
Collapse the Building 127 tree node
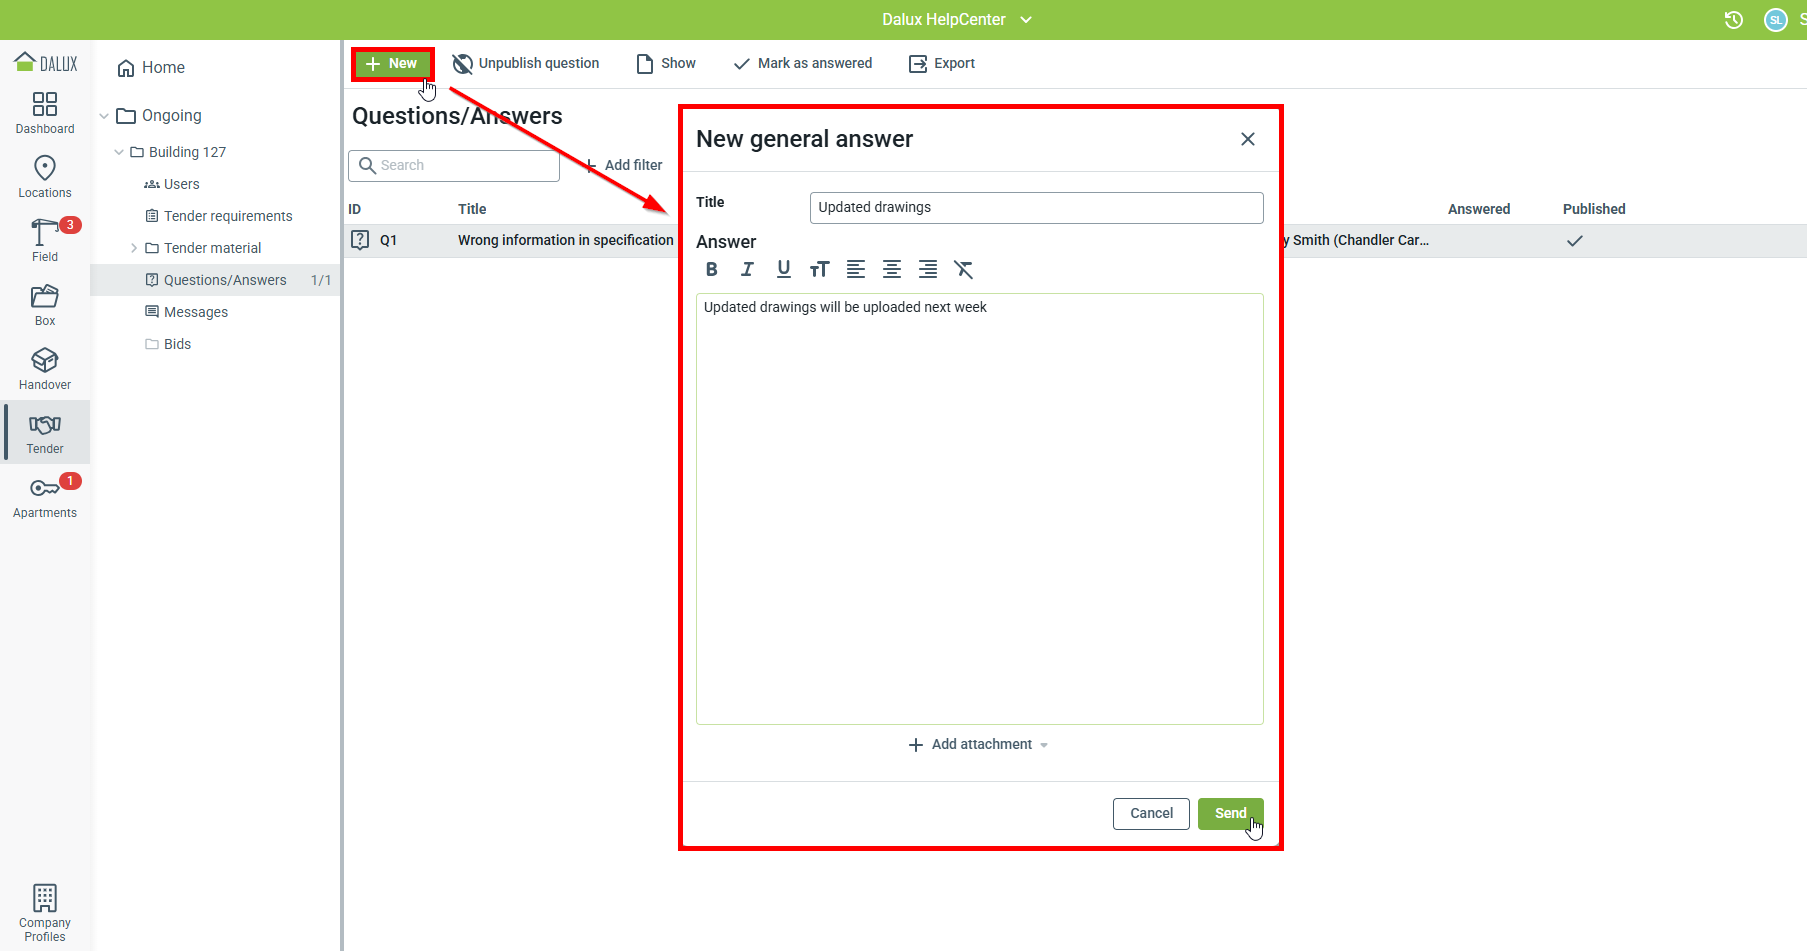pyautogui.click(x=119, y=152)
